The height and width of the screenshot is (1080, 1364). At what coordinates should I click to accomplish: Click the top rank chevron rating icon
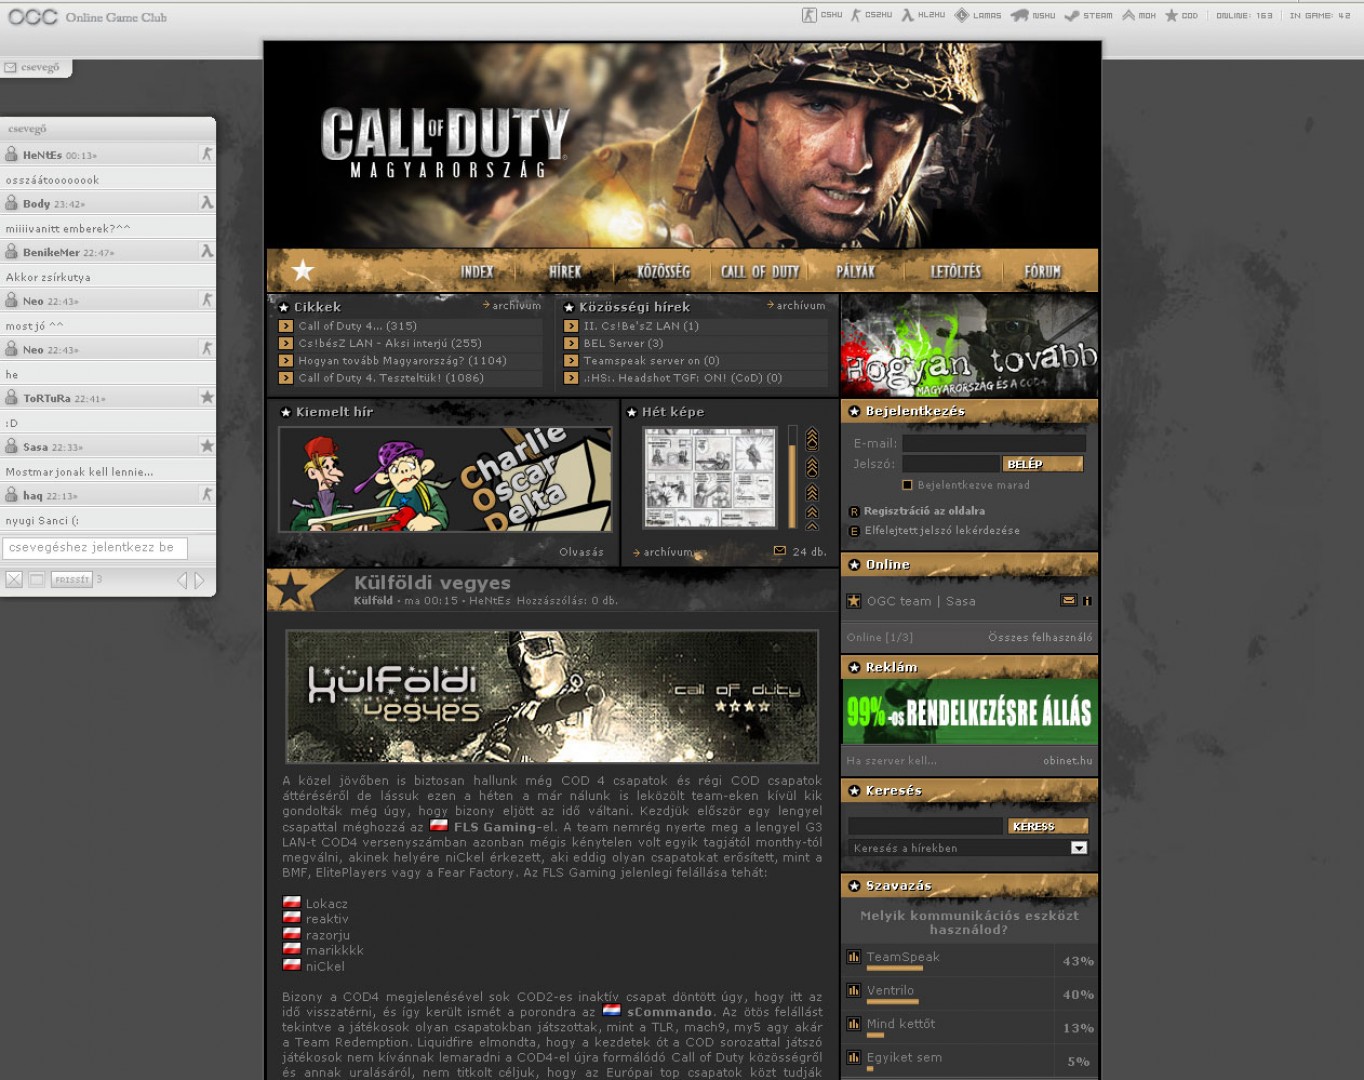[812, 439]
